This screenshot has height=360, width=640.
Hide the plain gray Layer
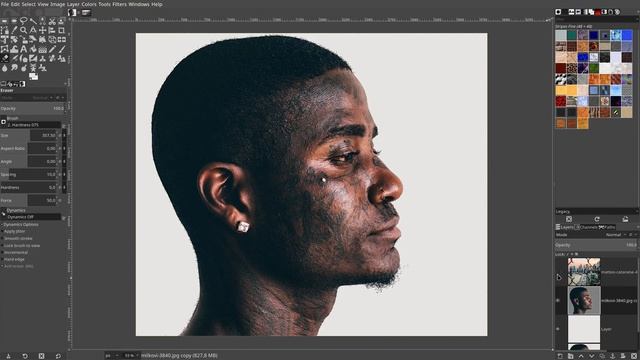coord(558,329)
